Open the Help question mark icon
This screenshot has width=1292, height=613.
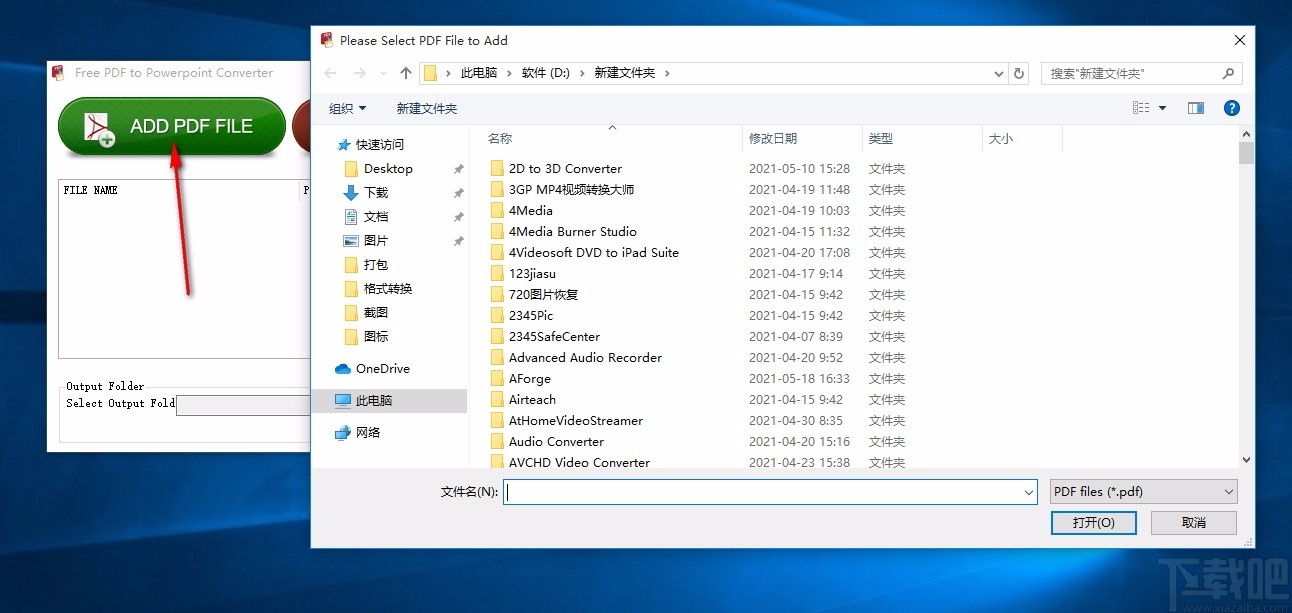pyautogui.click(x=1231, y=108)
